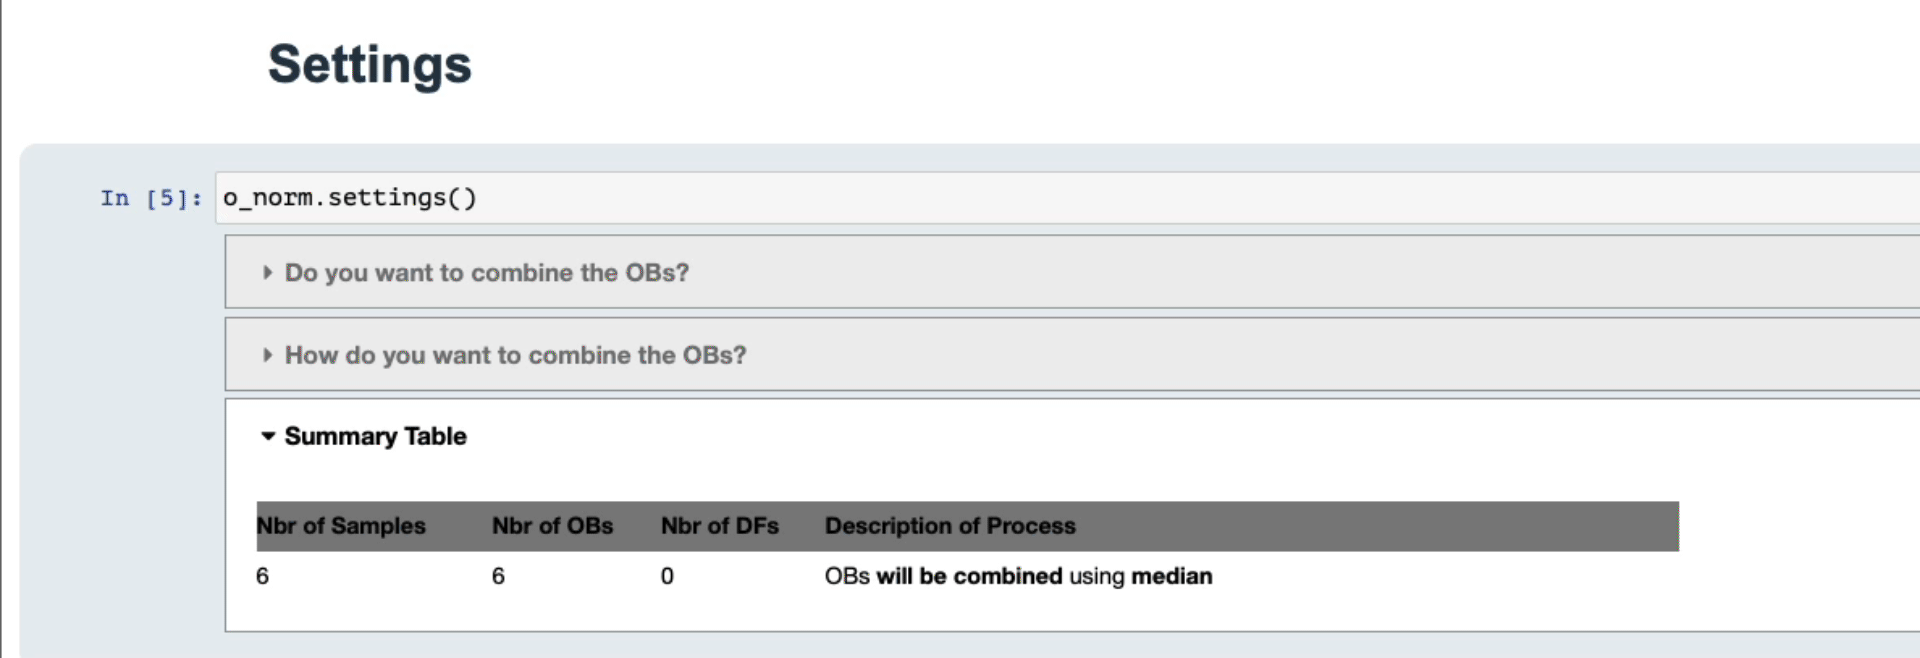Screen dimensions: 1920x658
Task: Click the disclosure triangle beside Summary Table
Action: 267,436
